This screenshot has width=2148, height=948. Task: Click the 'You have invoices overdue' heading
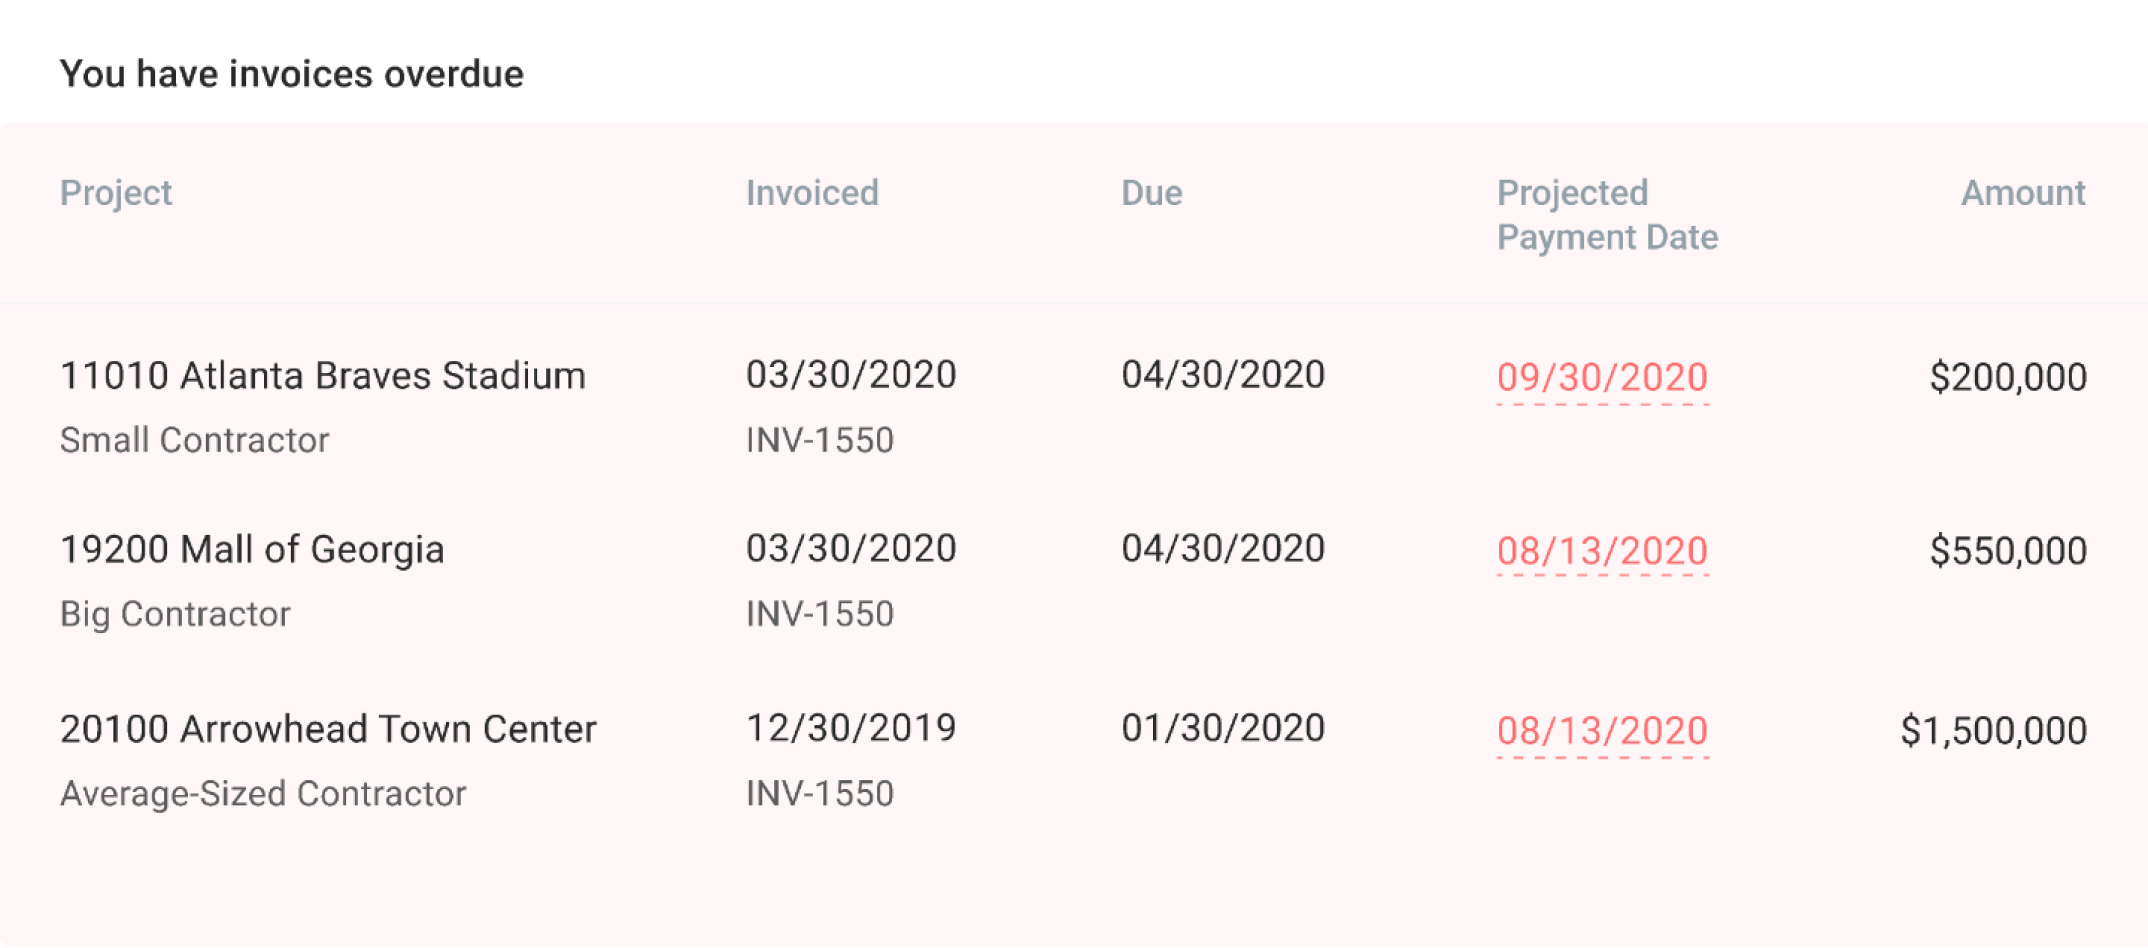(x=292, y=75)
